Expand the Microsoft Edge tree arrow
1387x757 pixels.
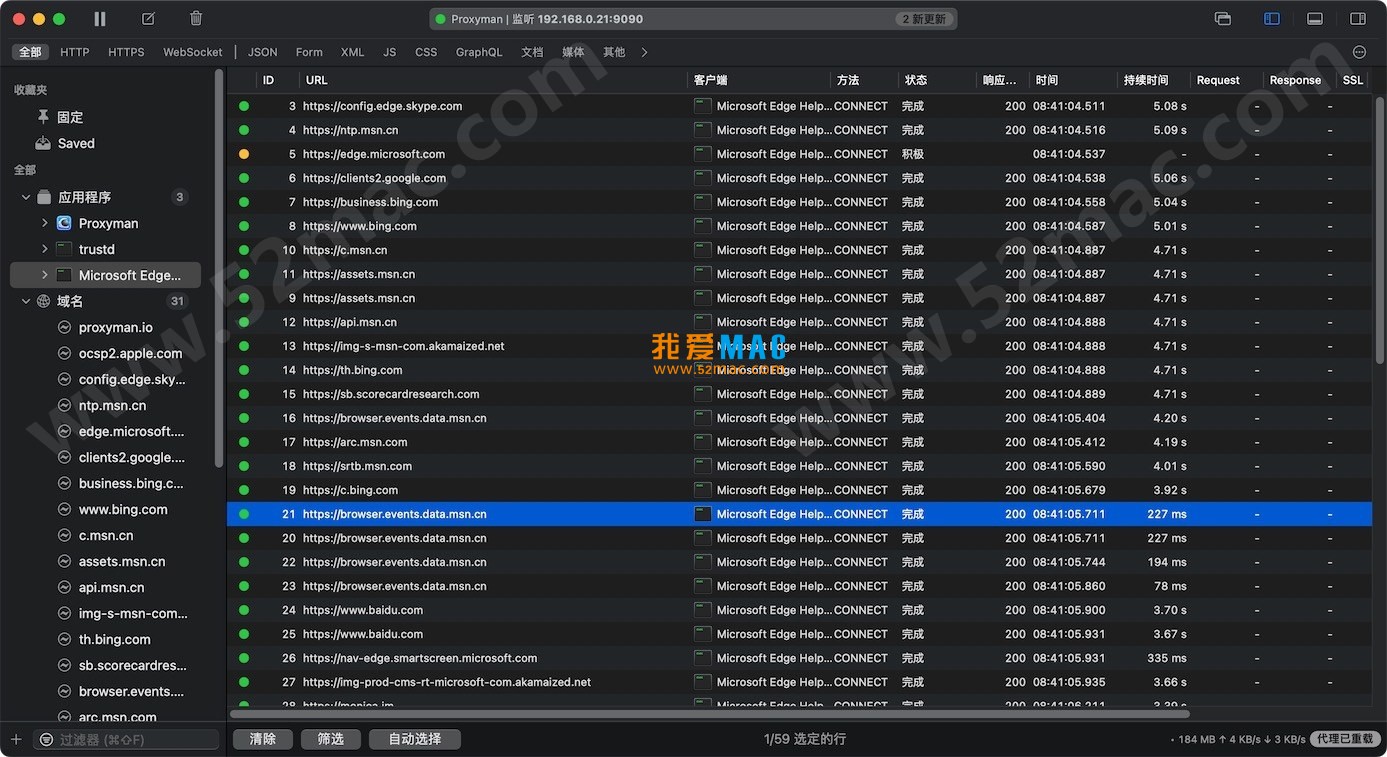point(45,275)
